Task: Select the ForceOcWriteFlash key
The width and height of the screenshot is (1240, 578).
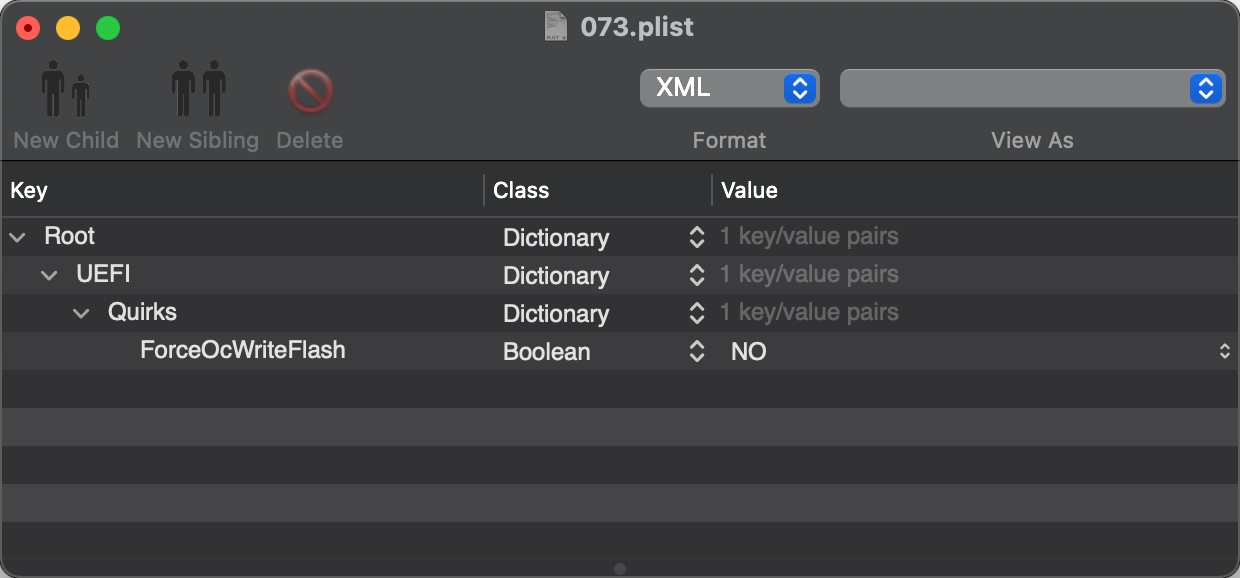Action: pyautogui.click(x=243, y=350)
